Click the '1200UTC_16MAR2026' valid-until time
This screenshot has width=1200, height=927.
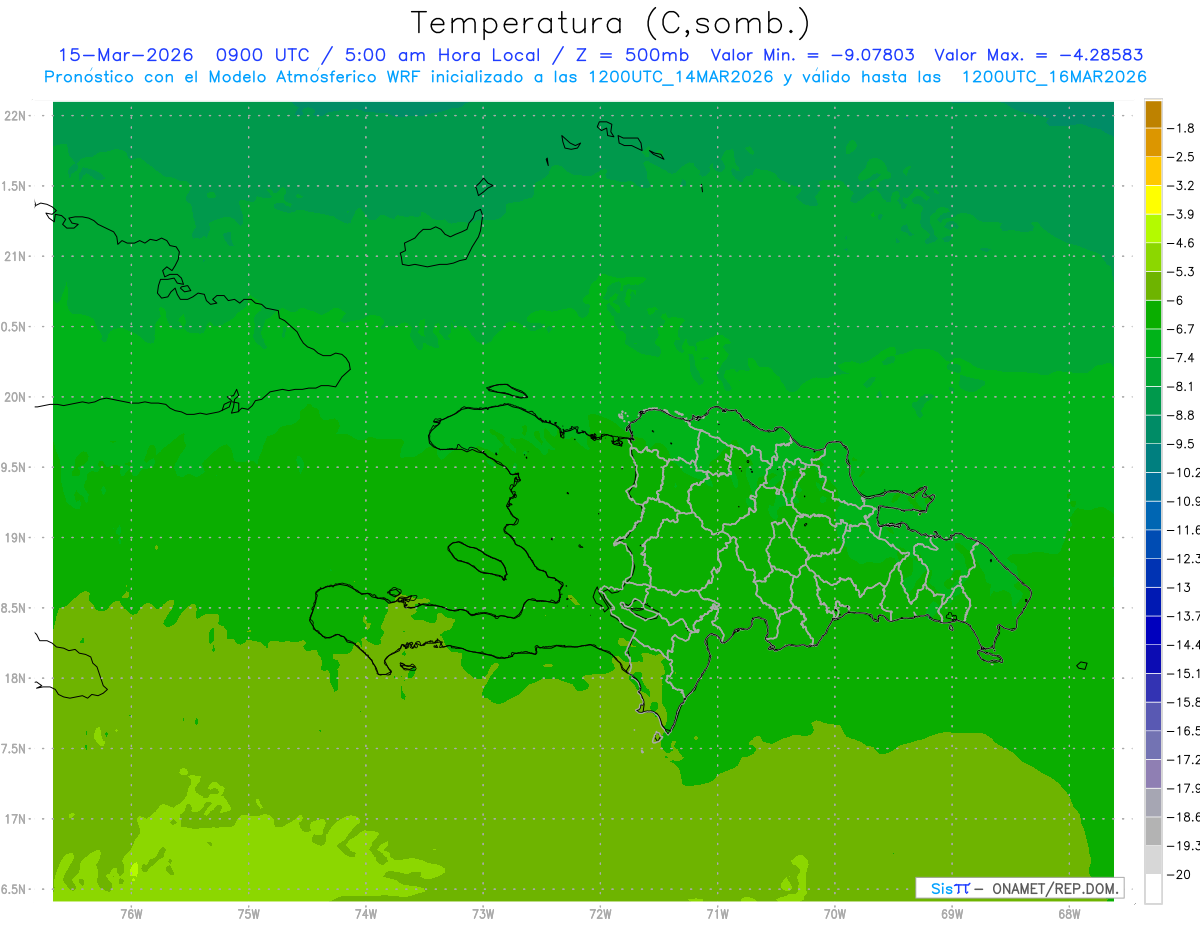(x=1053, y=76)
